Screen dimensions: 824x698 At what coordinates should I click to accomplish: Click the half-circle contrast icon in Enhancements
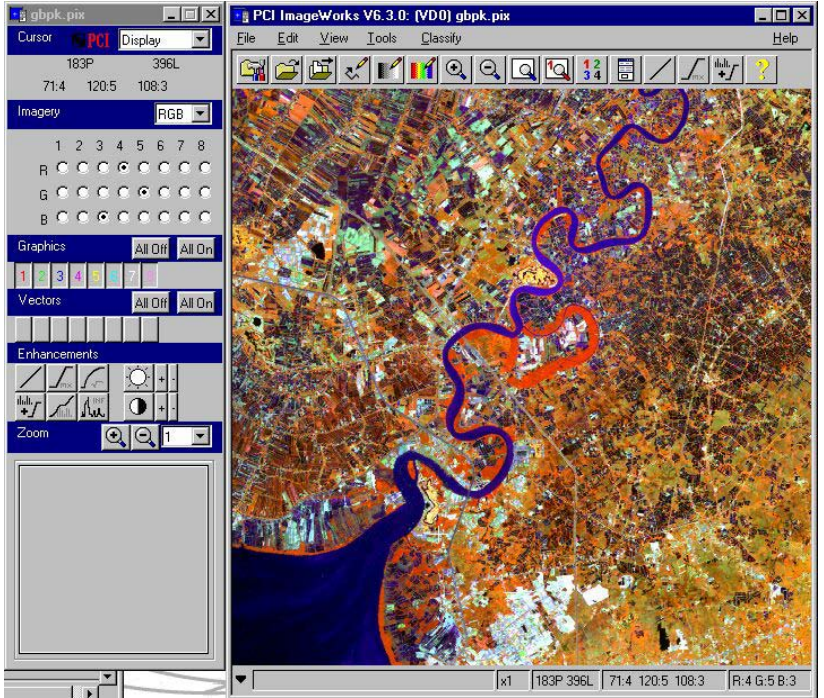pyautogui.click(x=138, y=407)
